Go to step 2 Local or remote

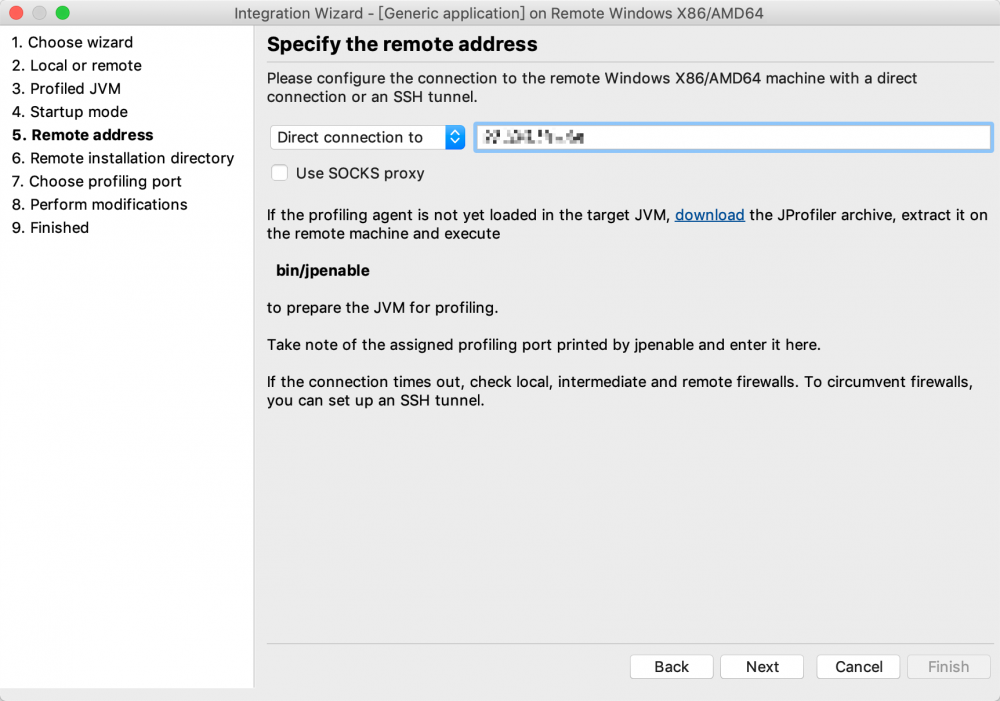(76, 65)
